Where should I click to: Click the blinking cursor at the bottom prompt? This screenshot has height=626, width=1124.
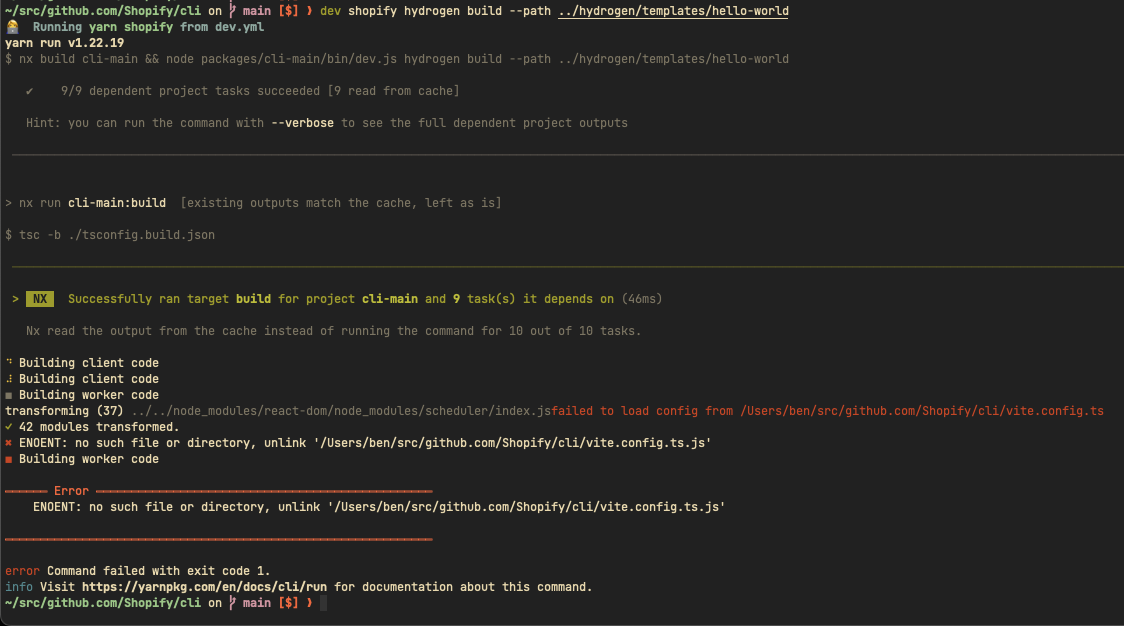(322, 603)
